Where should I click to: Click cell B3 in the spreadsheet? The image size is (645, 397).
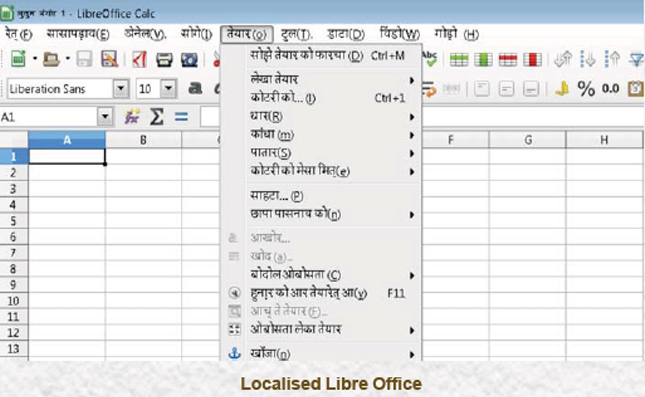[143, 188]
